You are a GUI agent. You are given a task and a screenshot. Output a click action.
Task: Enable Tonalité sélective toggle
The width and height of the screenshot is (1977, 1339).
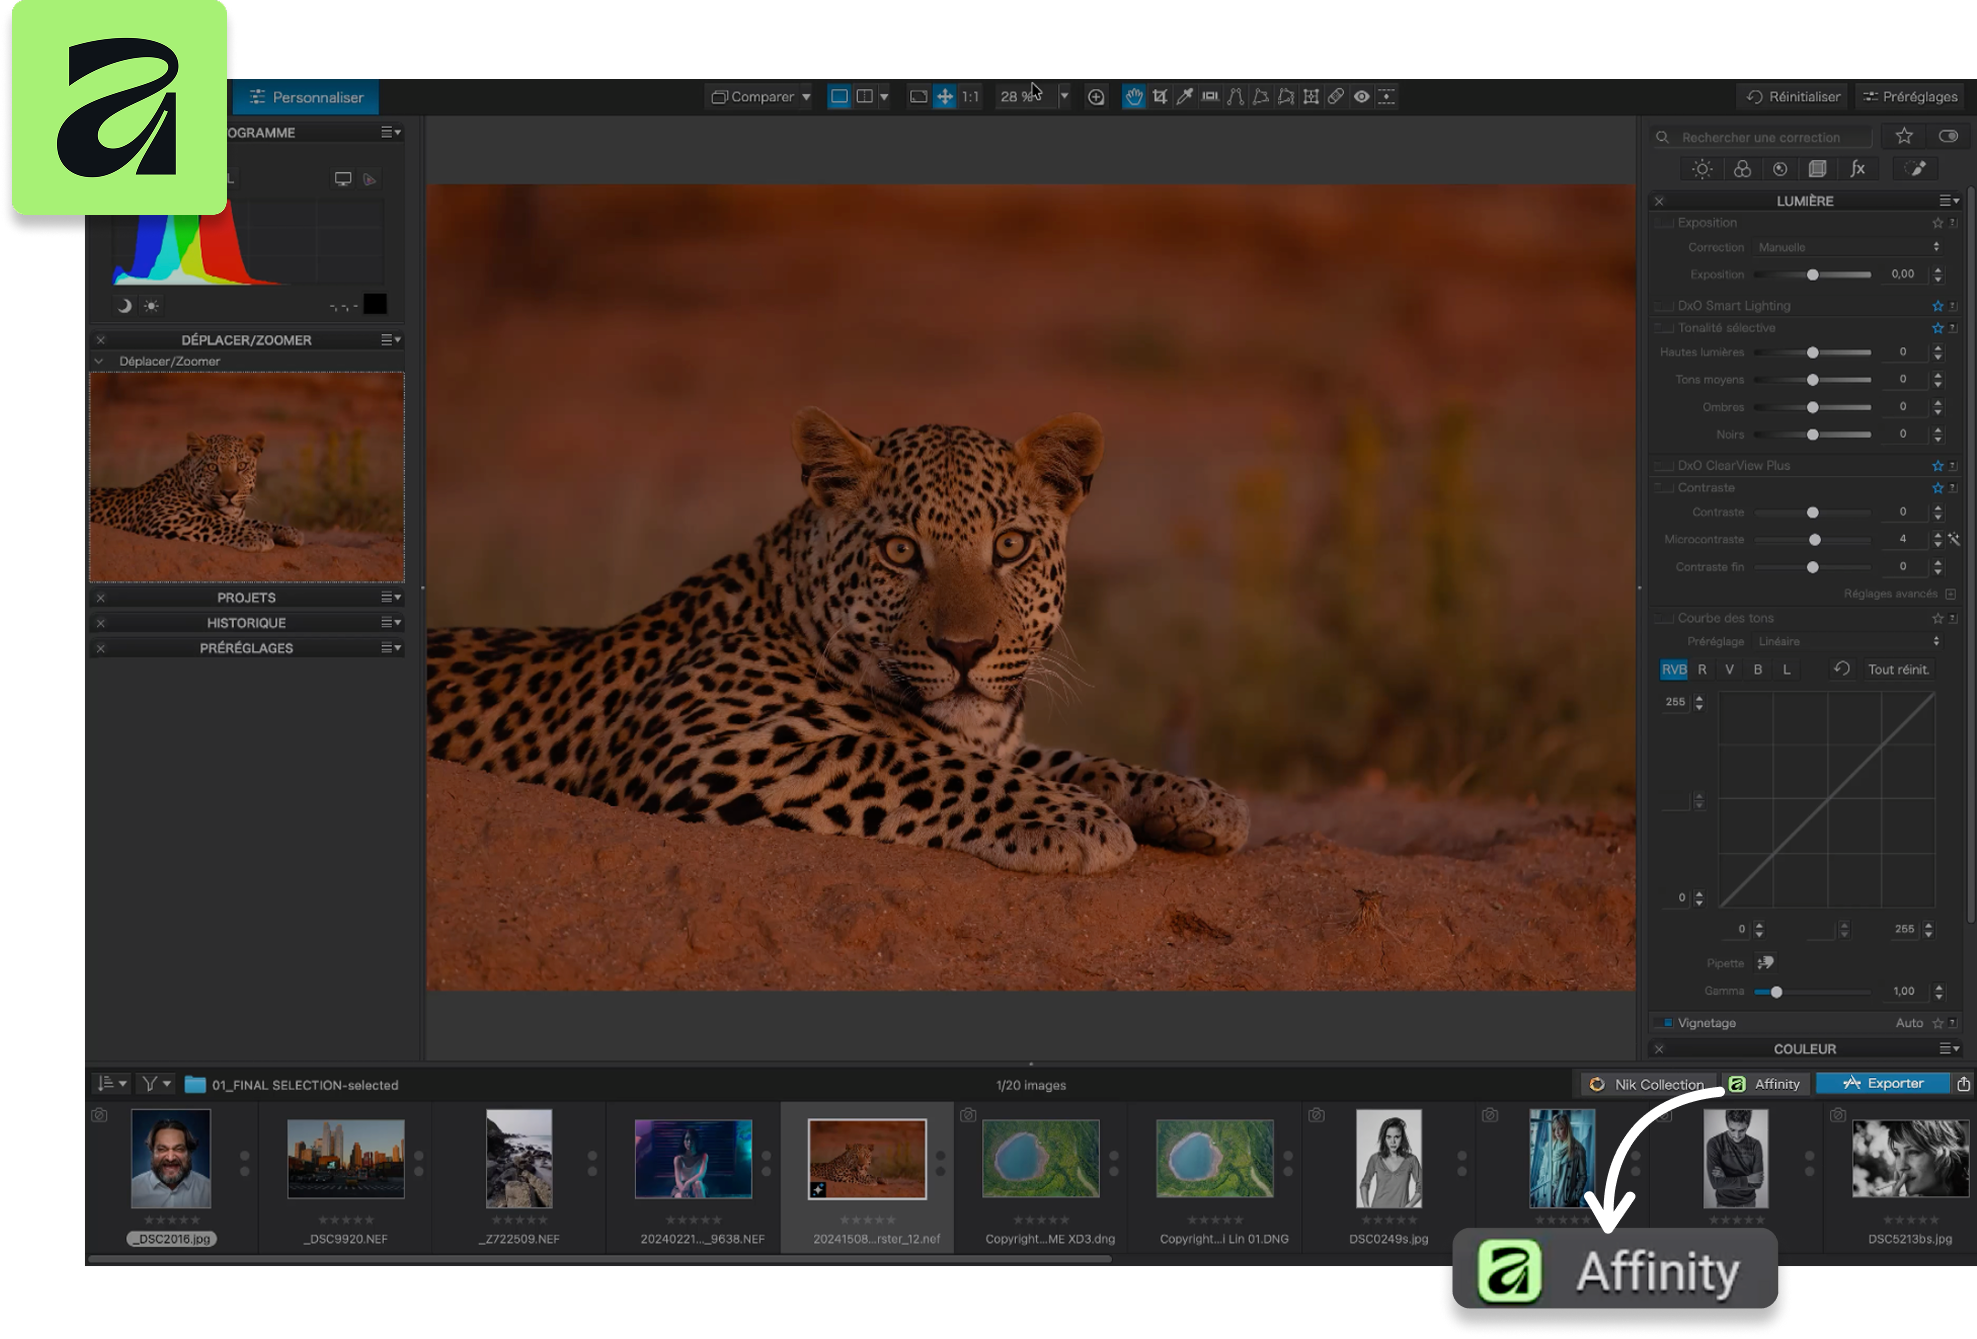pyautogui.click(x=1664, y=328)
